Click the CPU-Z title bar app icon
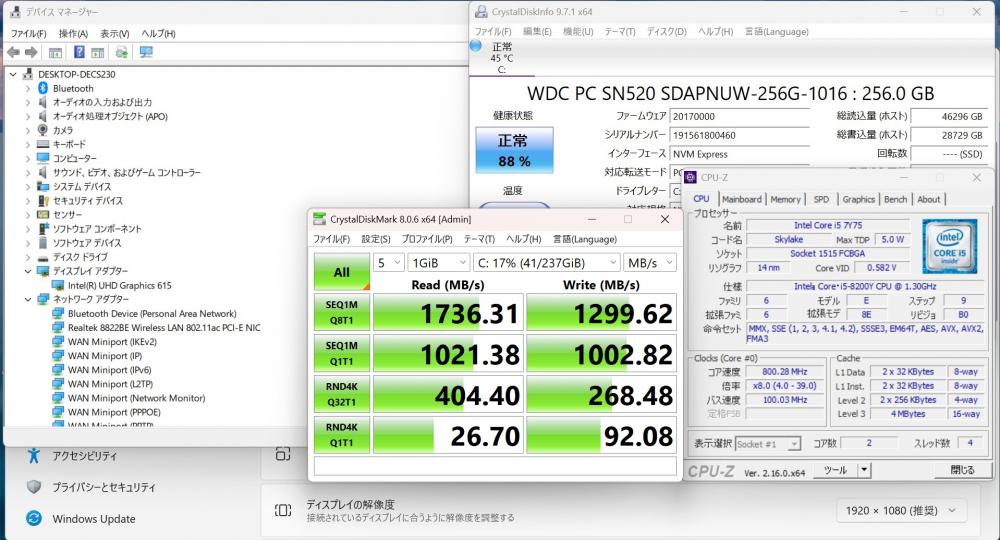This screenshot has width=1000, height=540. pos(690,177)
